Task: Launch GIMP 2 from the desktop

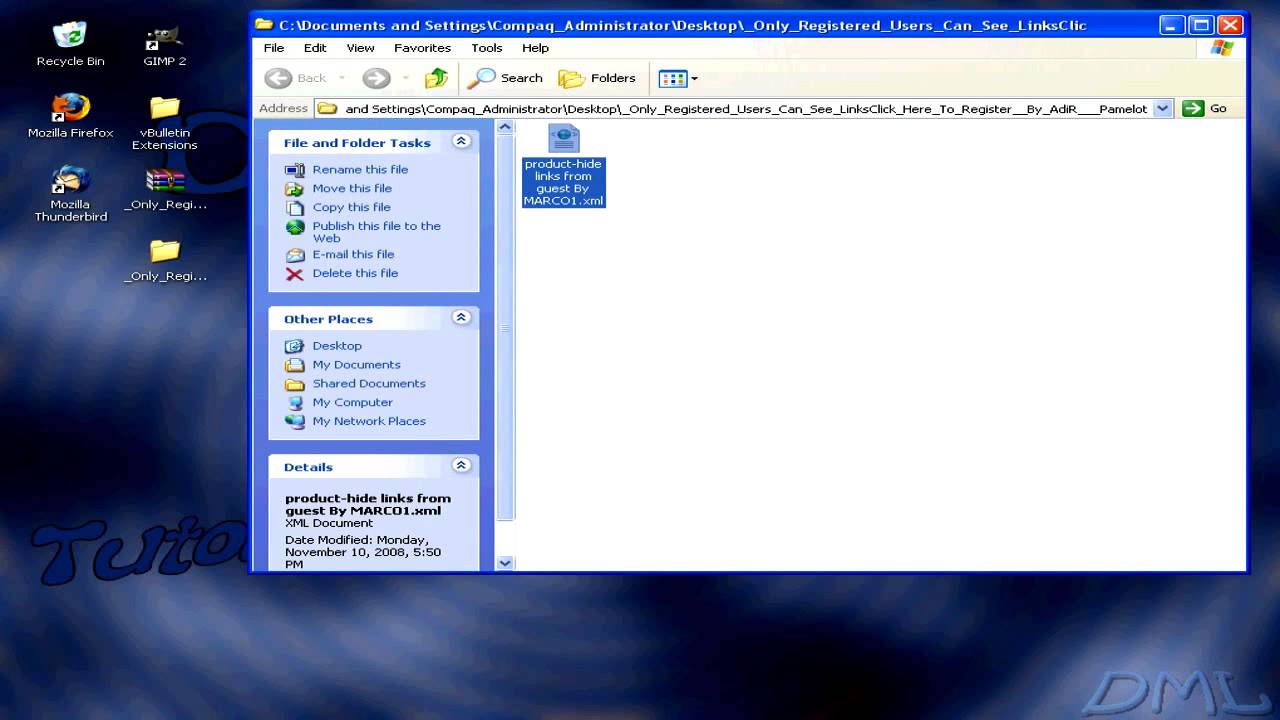Action: pyautogui.click(x=165, y=45)
